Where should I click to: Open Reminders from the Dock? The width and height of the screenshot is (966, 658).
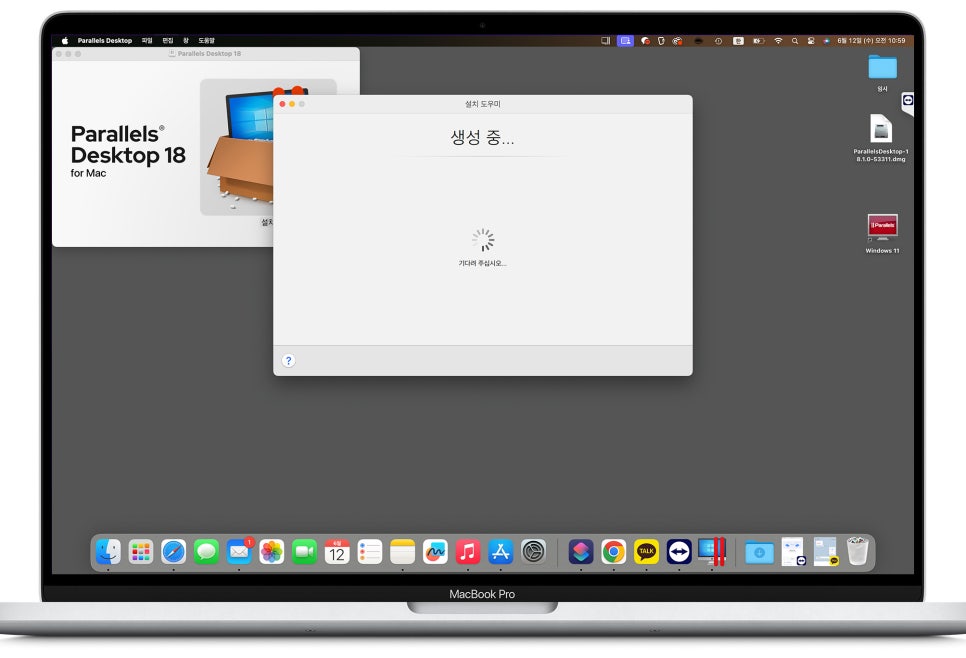point(370,551)
